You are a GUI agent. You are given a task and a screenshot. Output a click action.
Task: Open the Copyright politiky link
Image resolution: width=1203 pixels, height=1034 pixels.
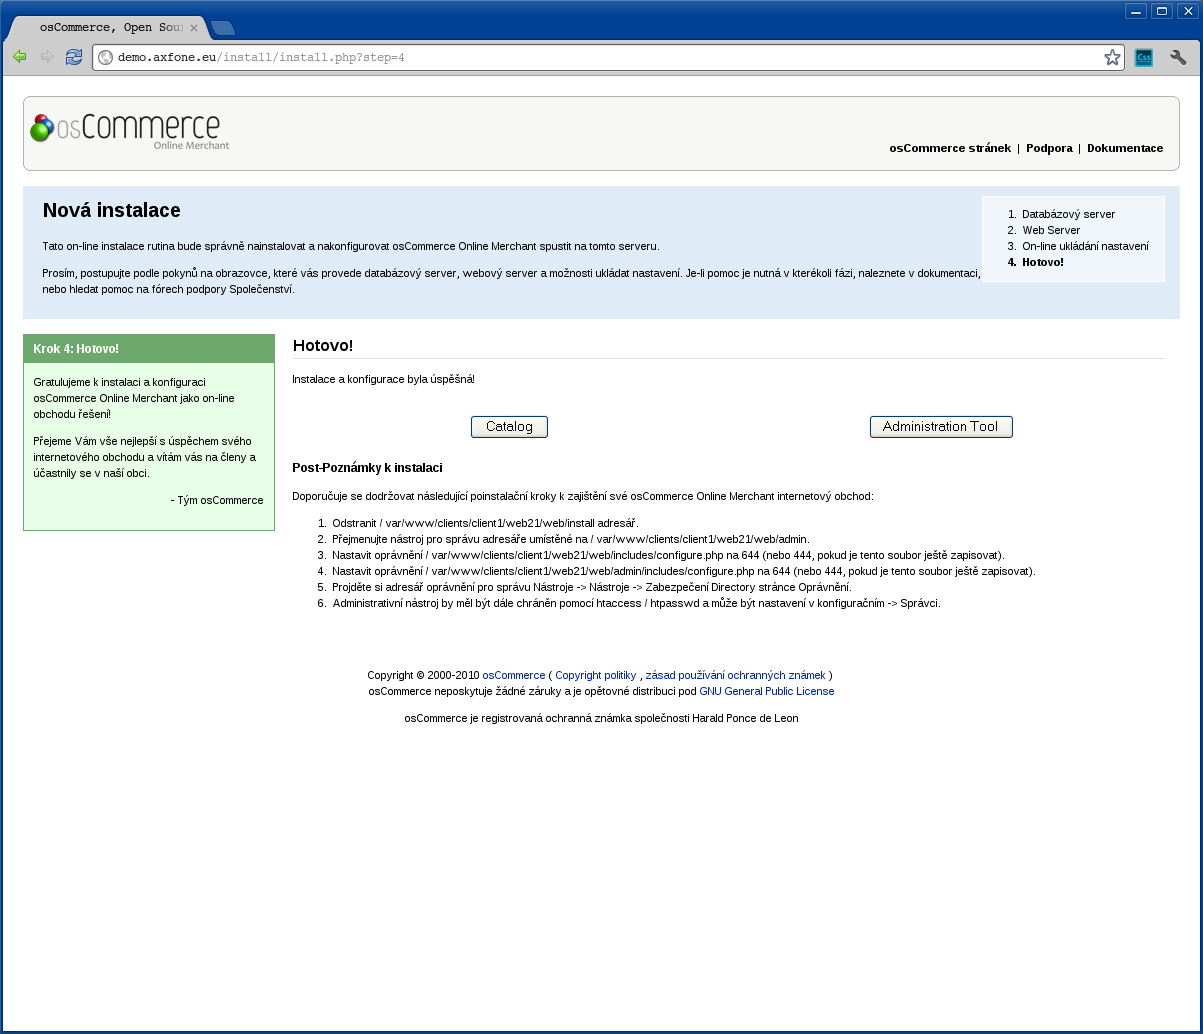point(595,676)
